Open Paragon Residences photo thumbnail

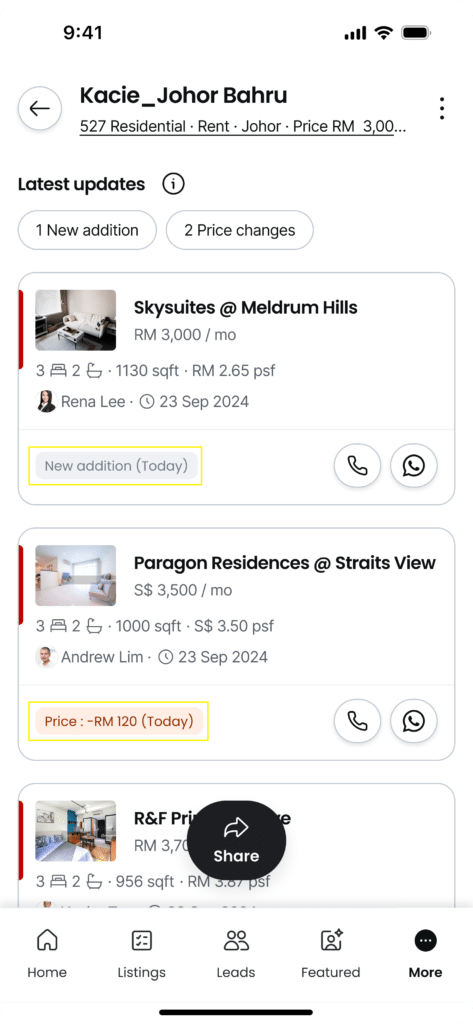(76, 575)
